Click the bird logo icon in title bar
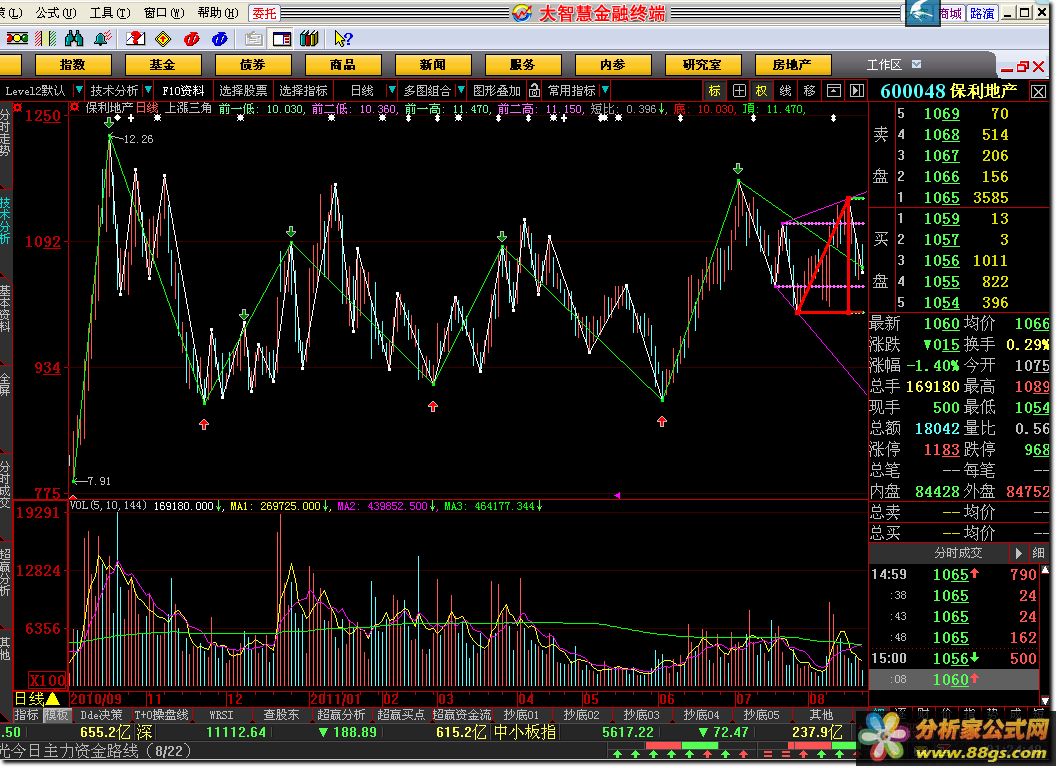The height and width of the screenshot is (768, 1058). coord(921,13)
